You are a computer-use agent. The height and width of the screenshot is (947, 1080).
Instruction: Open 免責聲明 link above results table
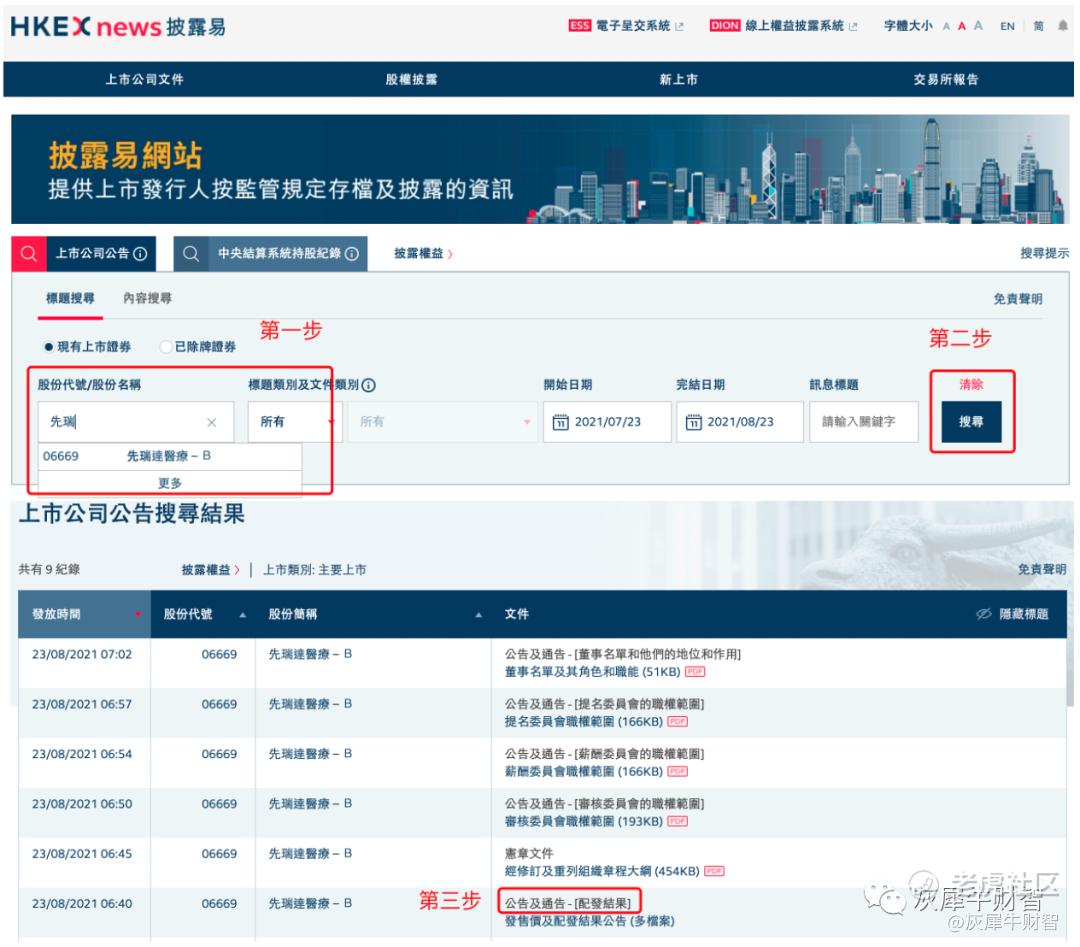[x=1042, y=570]
